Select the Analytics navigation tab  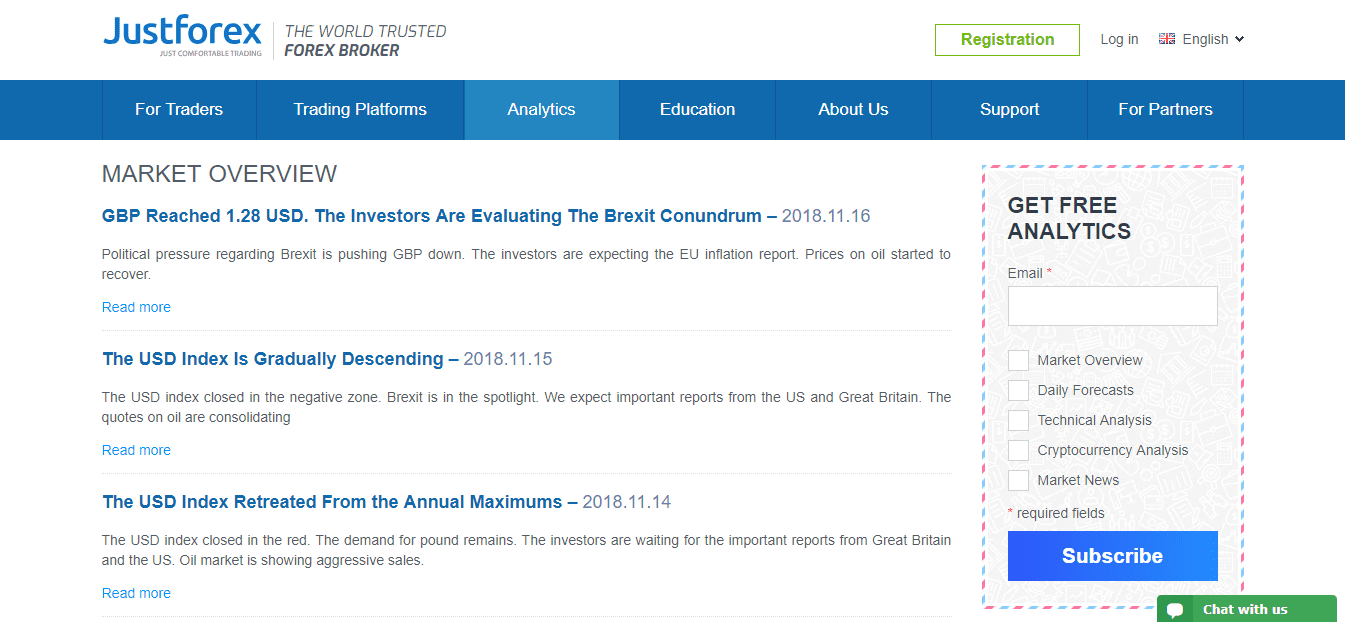(x=541, y=110)
